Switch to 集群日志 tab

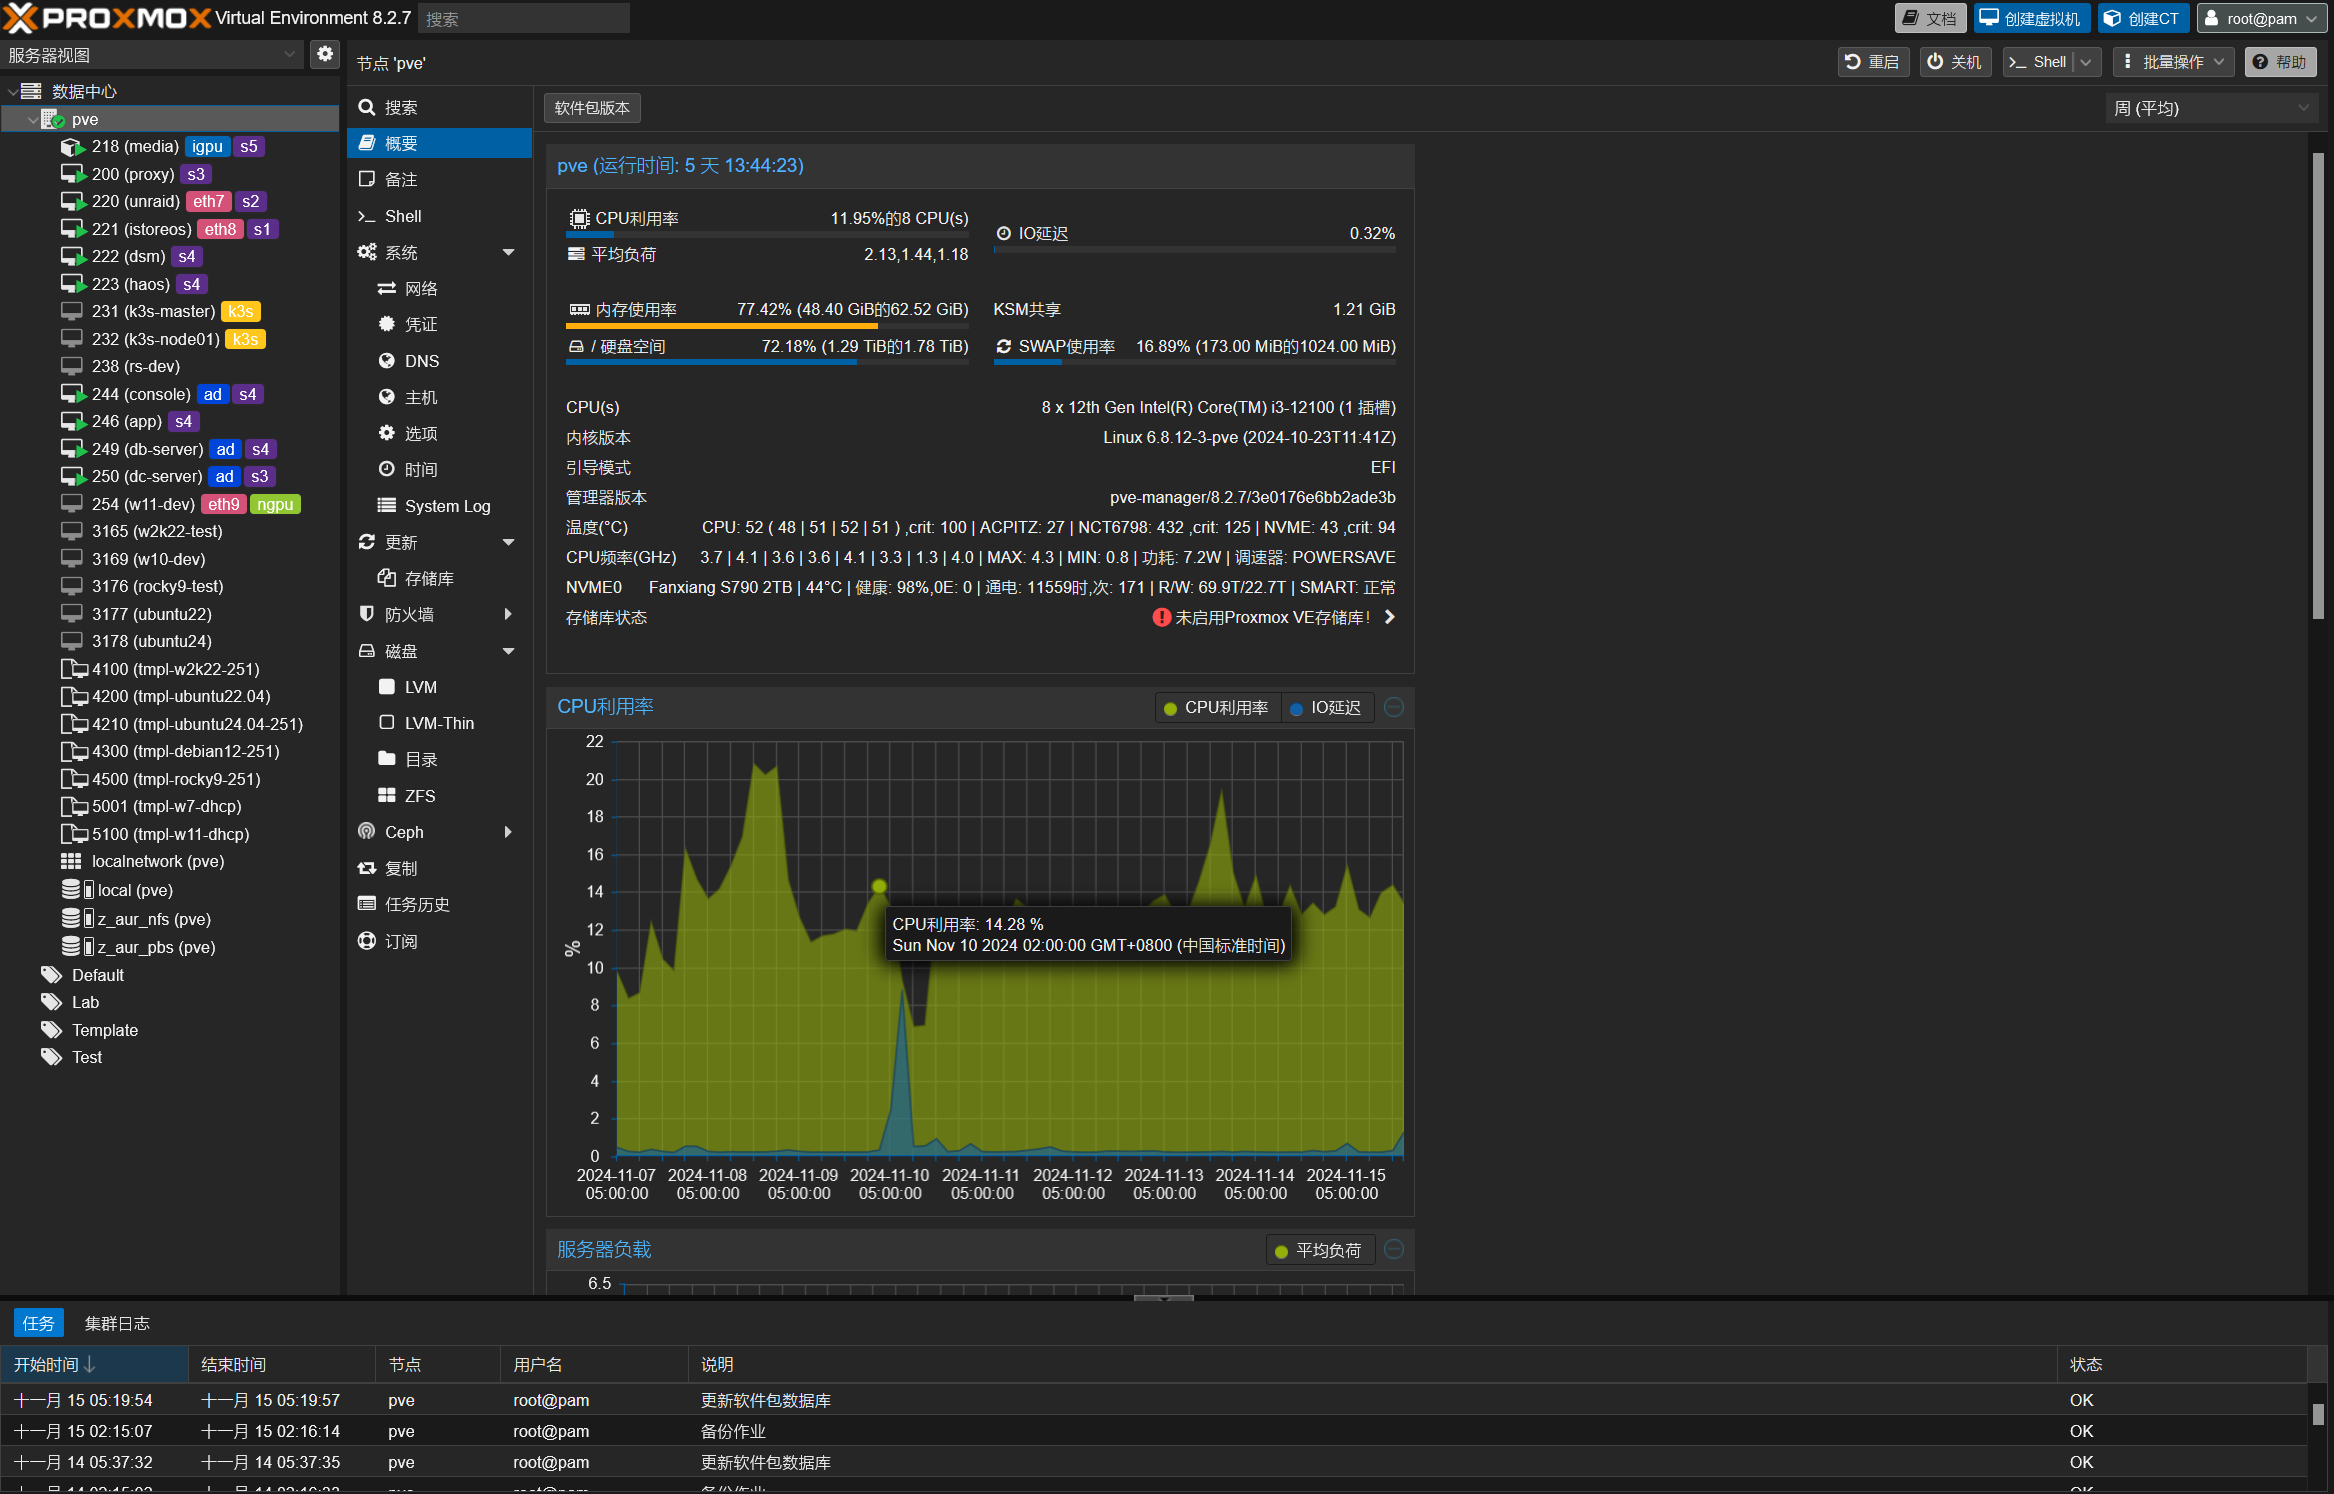pos(117,1323)
